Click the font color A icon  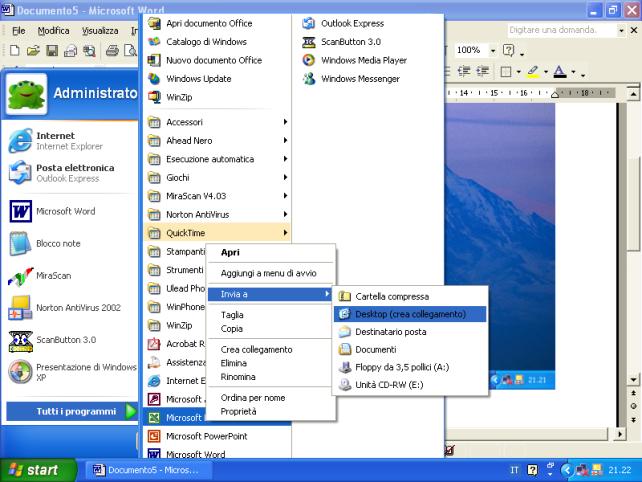[560, 72]
